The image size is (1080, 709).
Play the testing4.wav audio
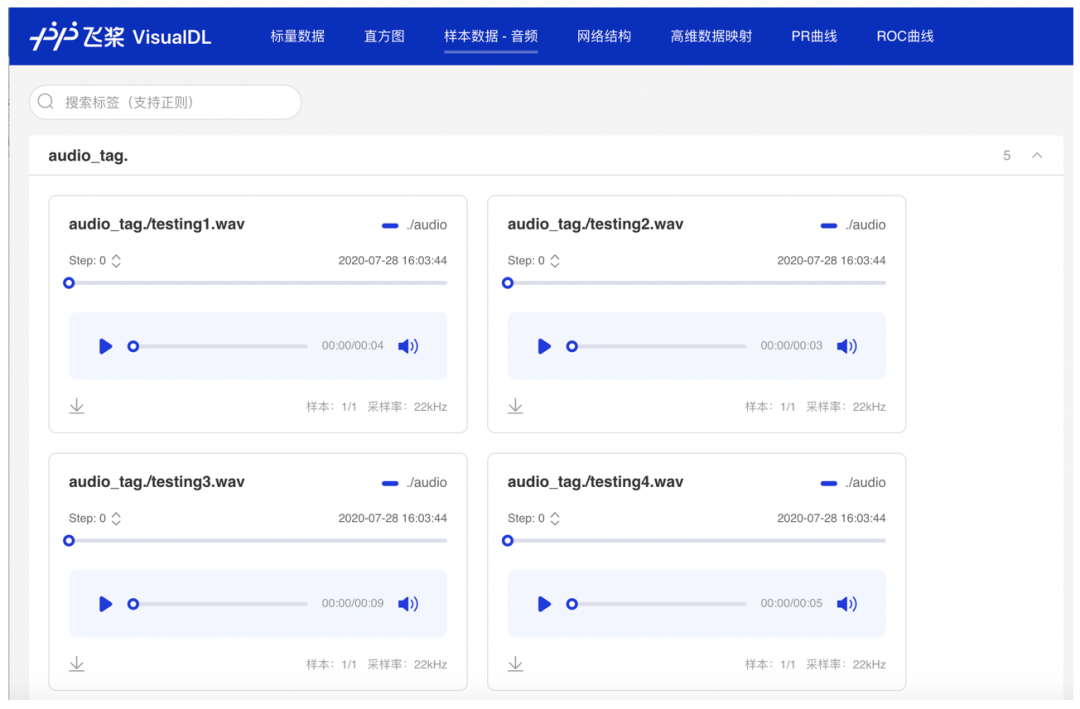tap(544, 604)
